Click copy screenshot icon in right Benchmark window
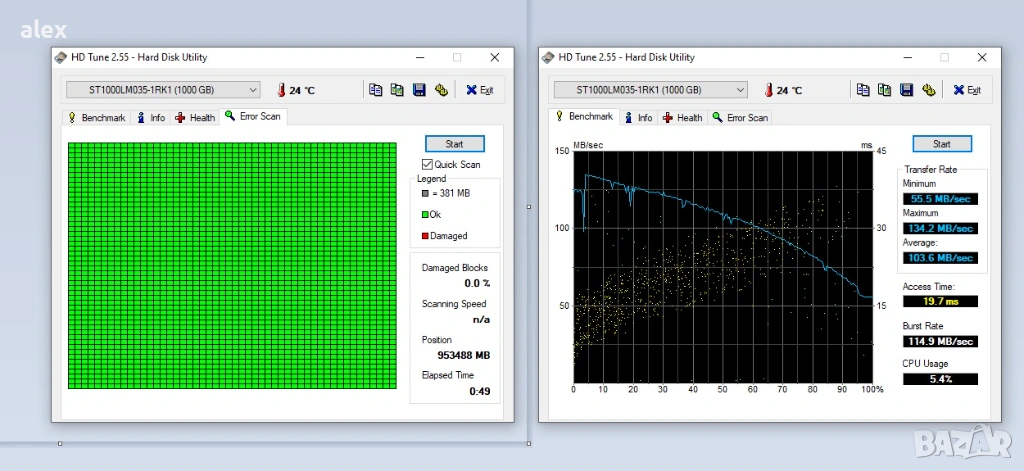This screenshot has height=471, width=1024. (884, 90)
